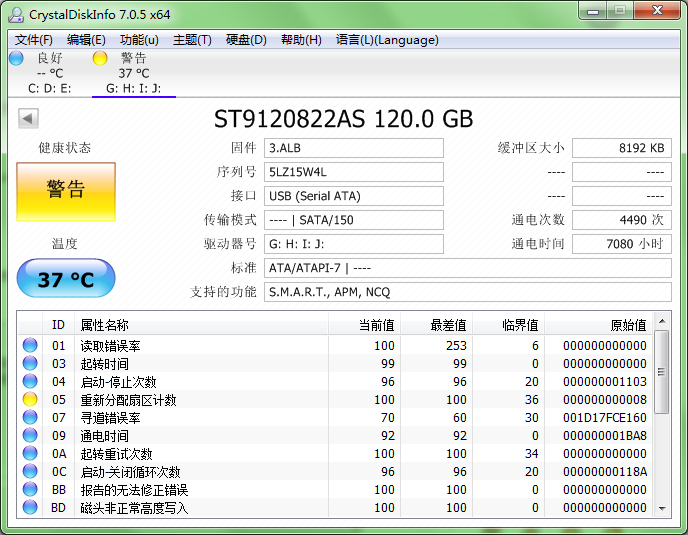The height and width of the screenshot is (535, 688).
Task: Open the 编辑(E) menu
Action: pos(86,40)
